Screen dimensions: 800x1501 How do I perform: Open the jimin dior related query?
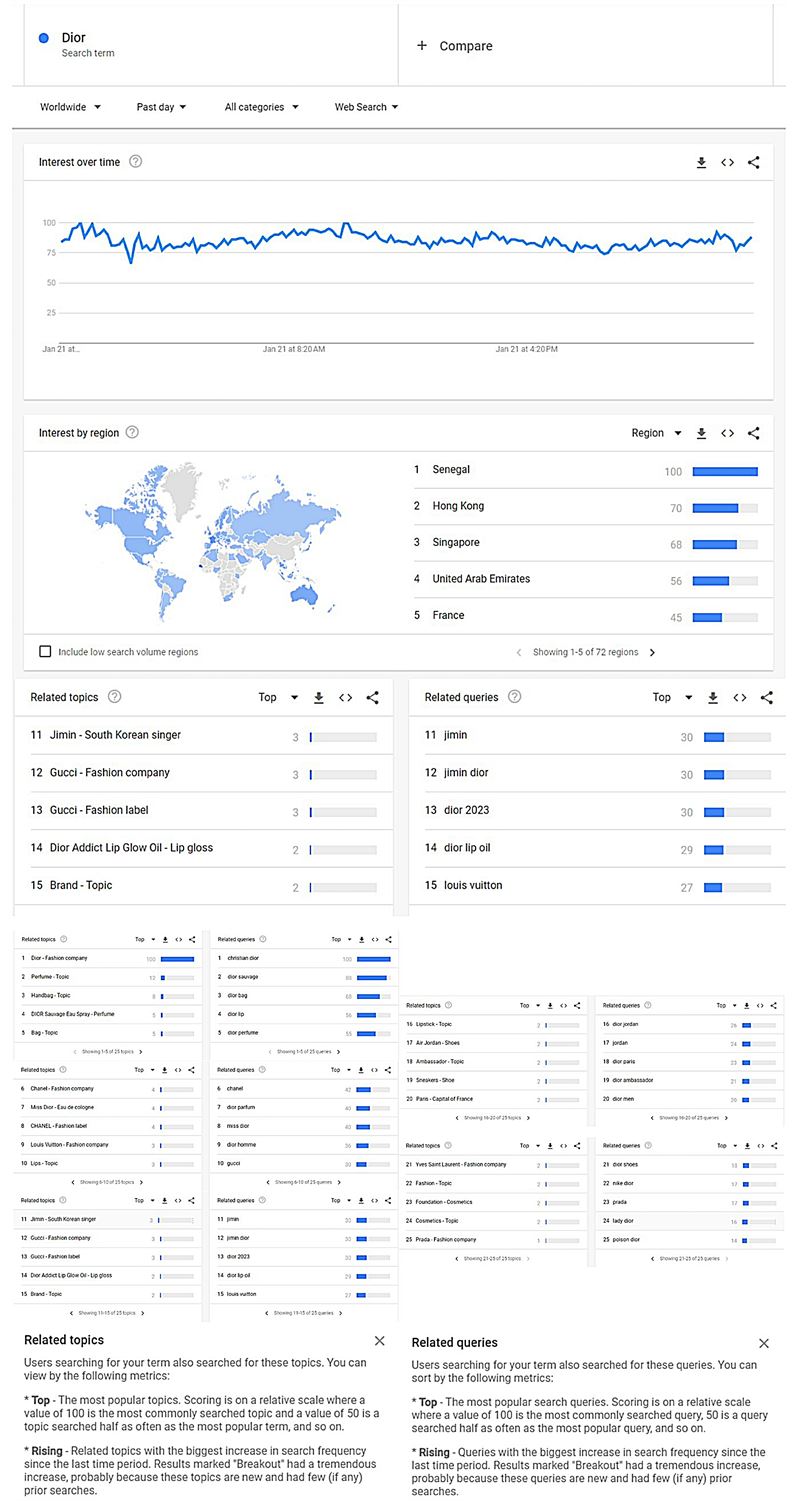[x=466, y=773]
